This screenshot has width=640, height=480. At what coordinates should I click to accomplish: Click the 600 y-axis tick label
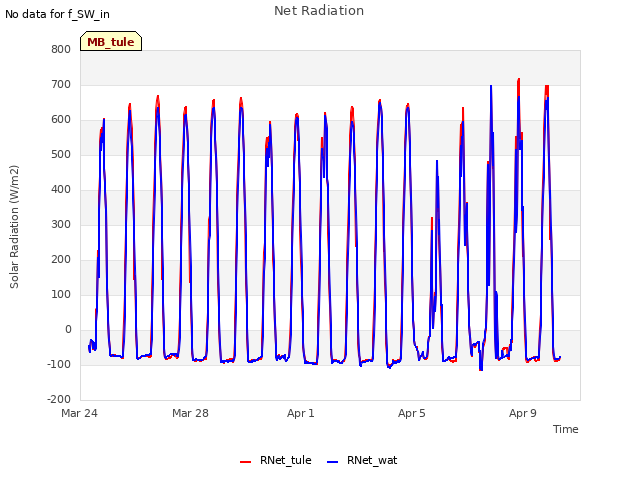[x=61, y=120]
